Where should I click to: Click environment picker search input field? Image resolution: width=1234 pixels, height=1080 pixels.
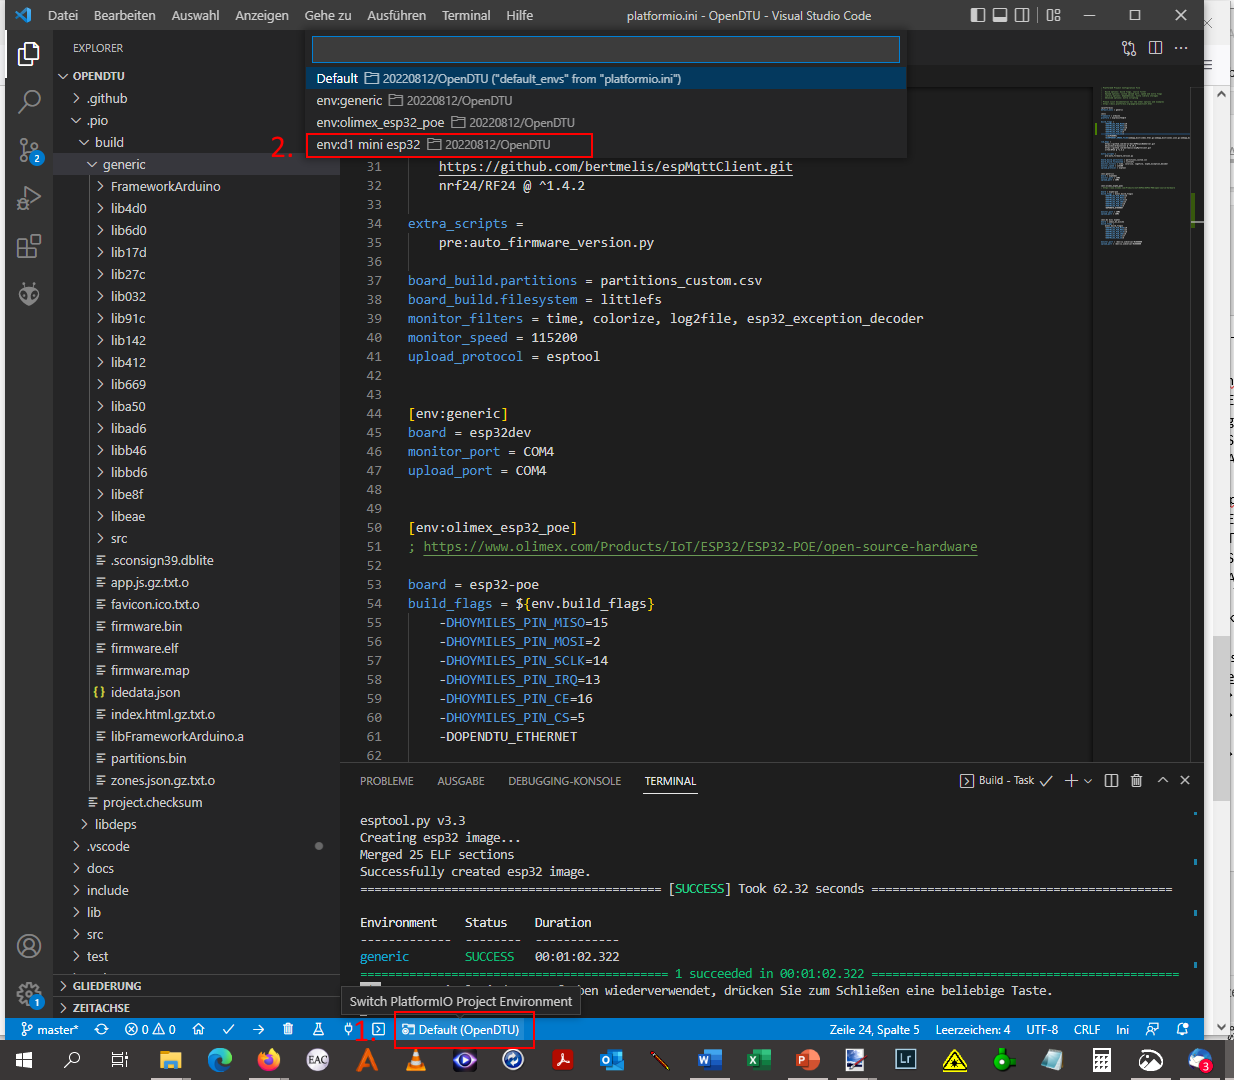(606, 49)
